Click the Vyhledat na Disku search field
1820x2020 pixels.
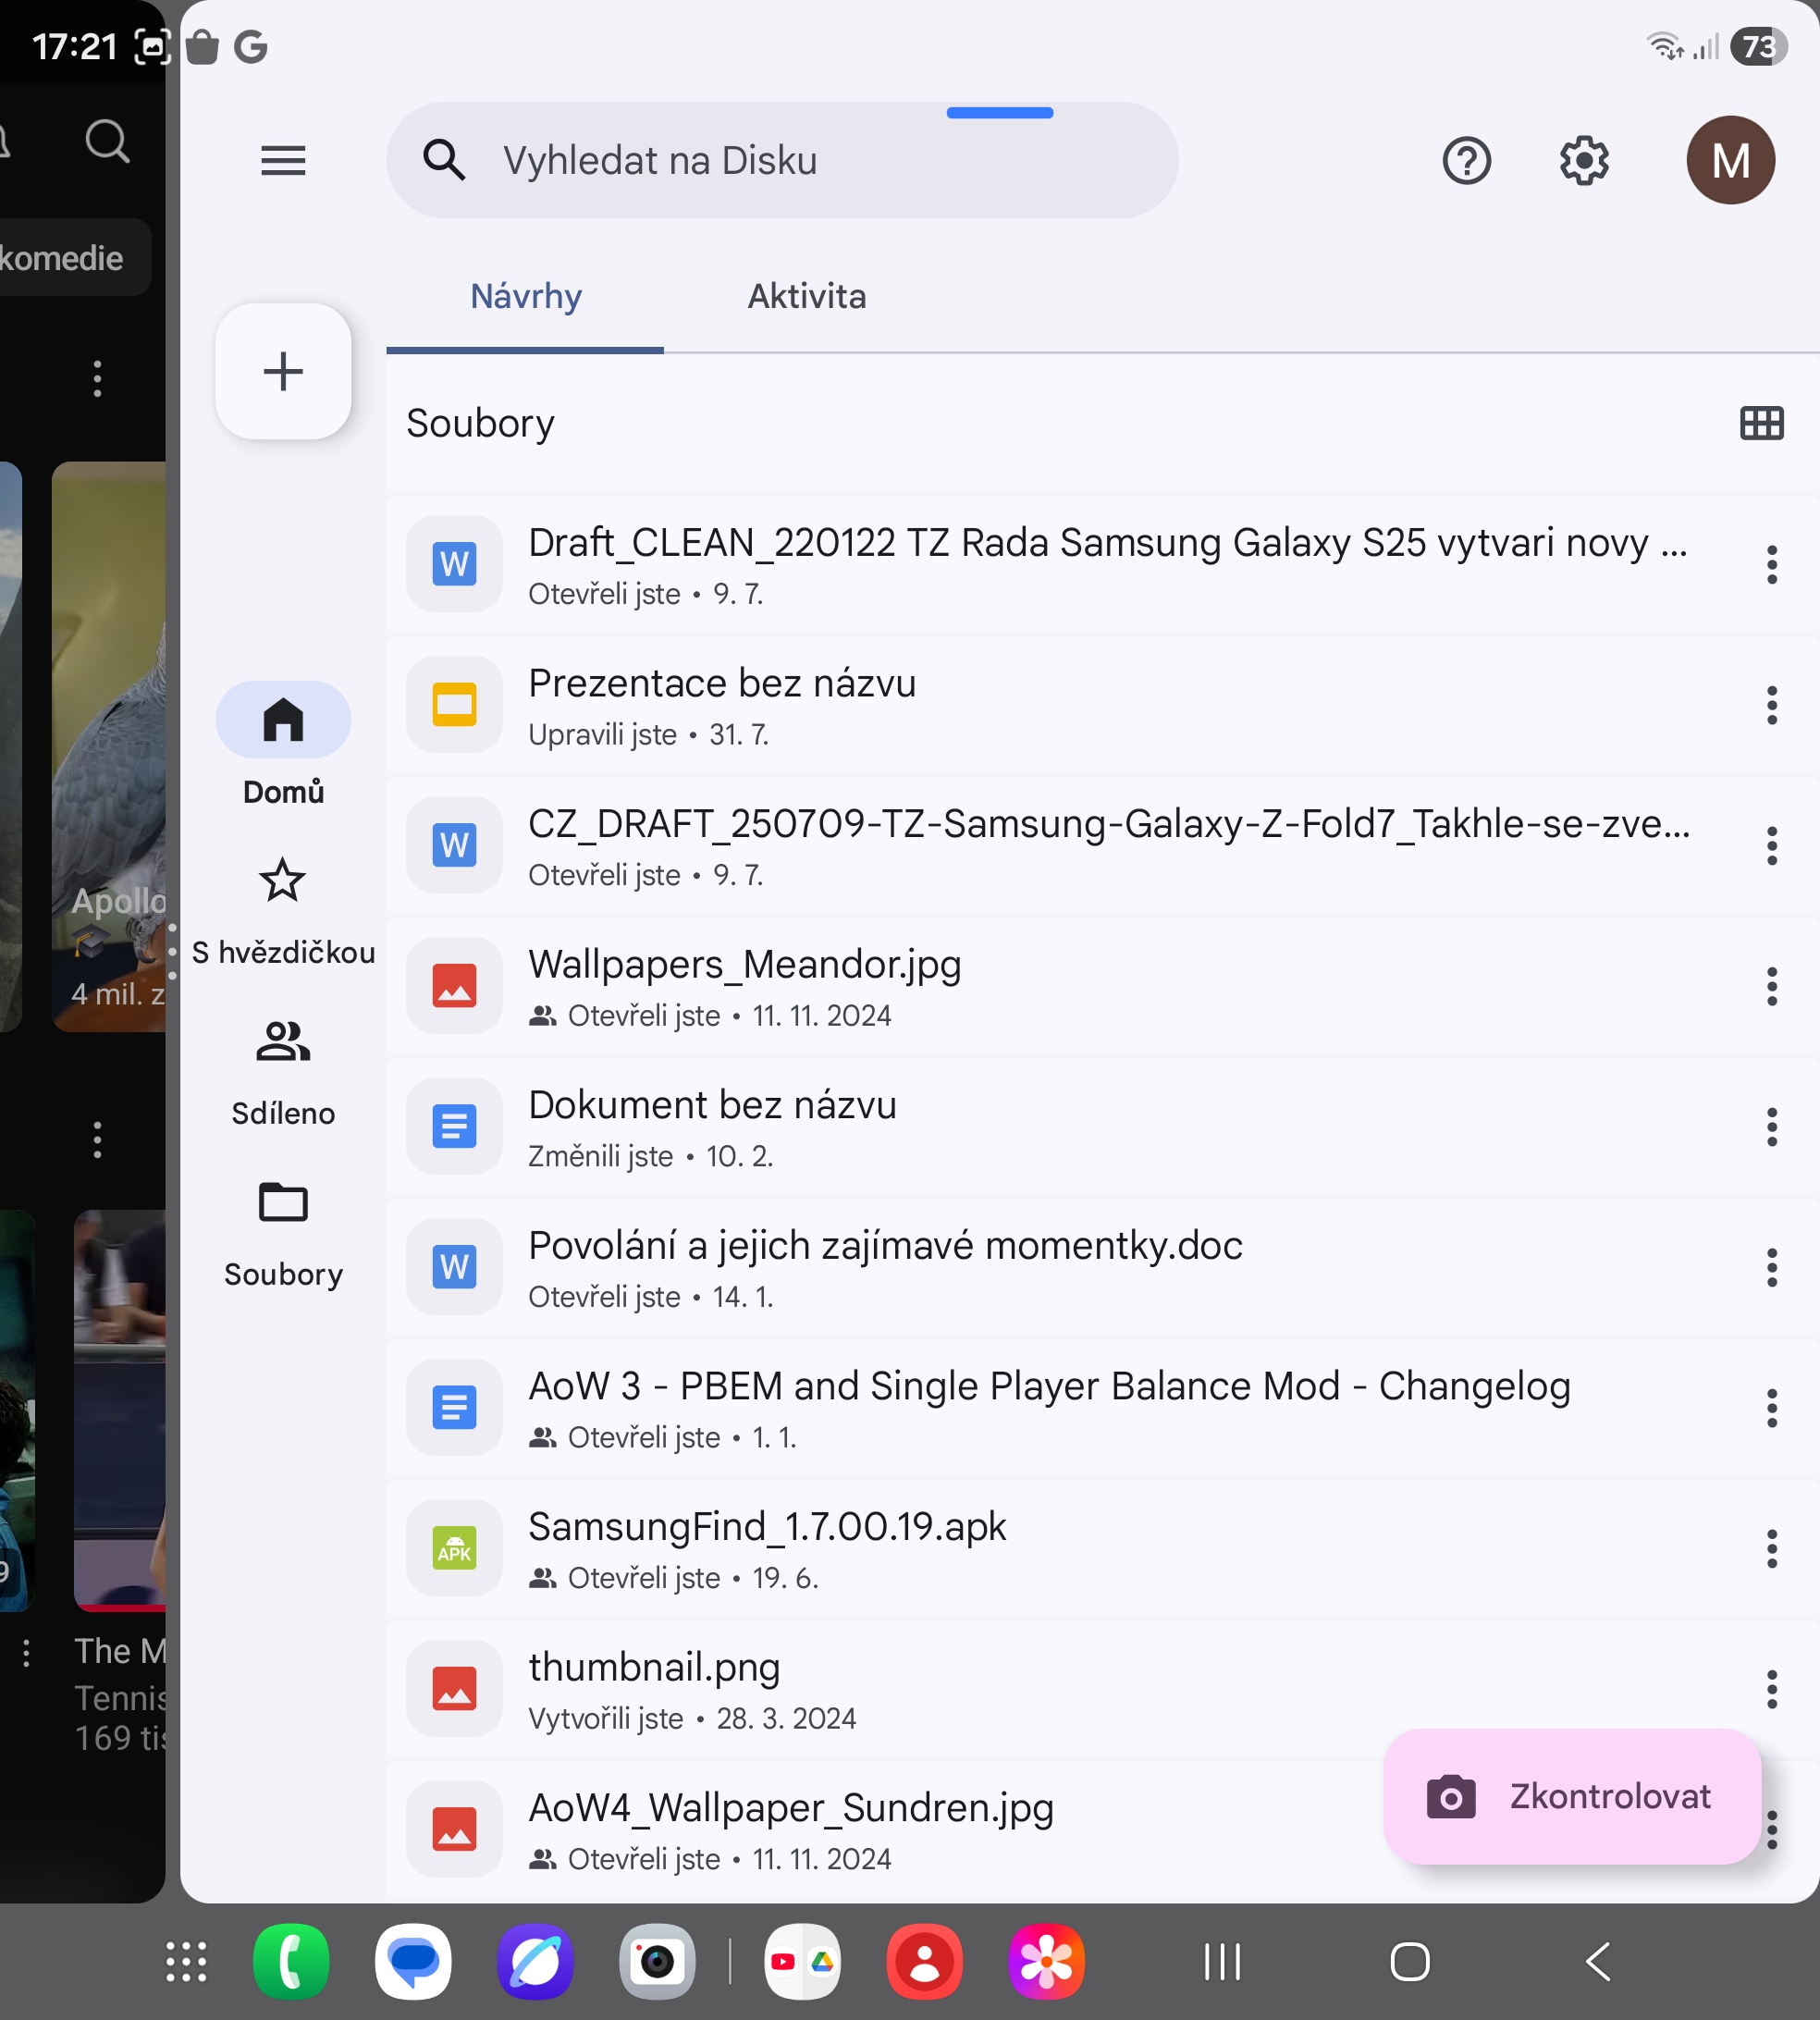[x=782, y=160]
